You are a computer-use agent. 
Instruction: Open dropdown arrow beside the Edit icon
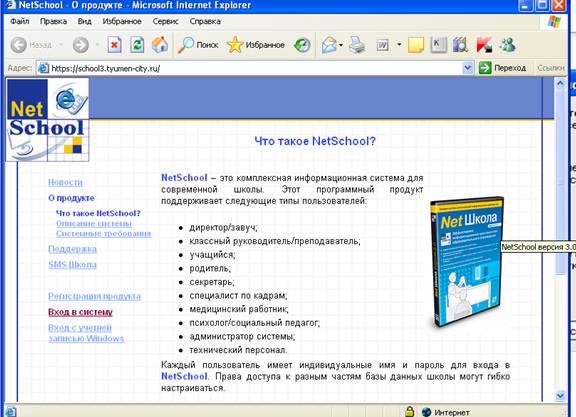[399, 45]
